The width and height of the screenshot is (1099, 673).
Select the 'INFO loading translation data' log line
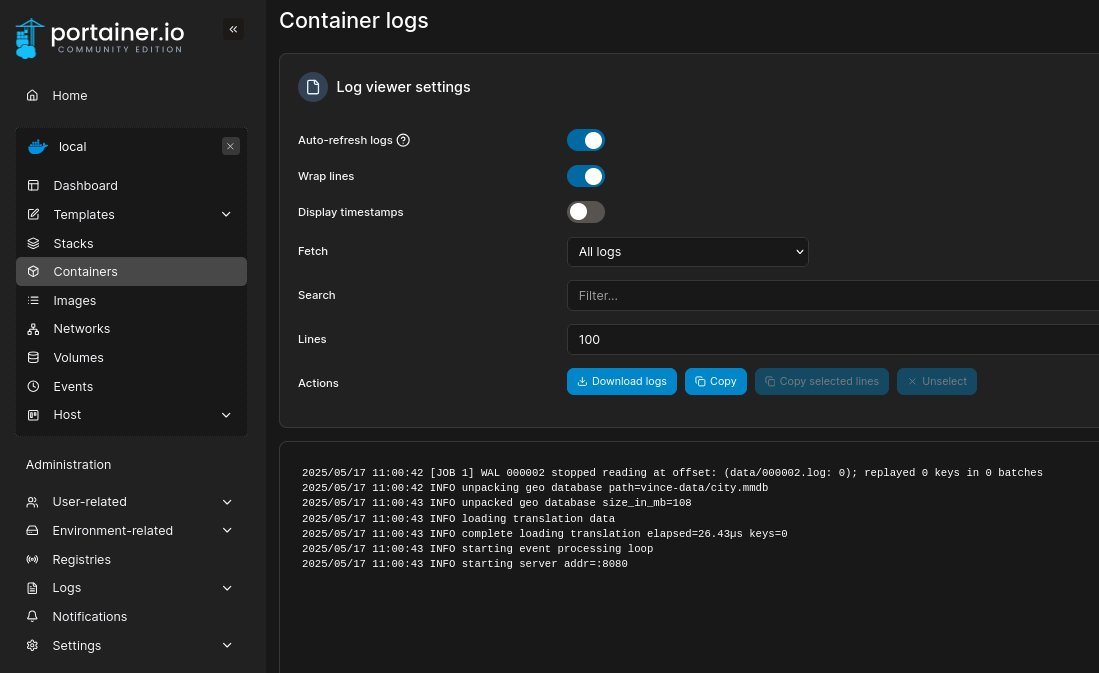coord(458,519)
